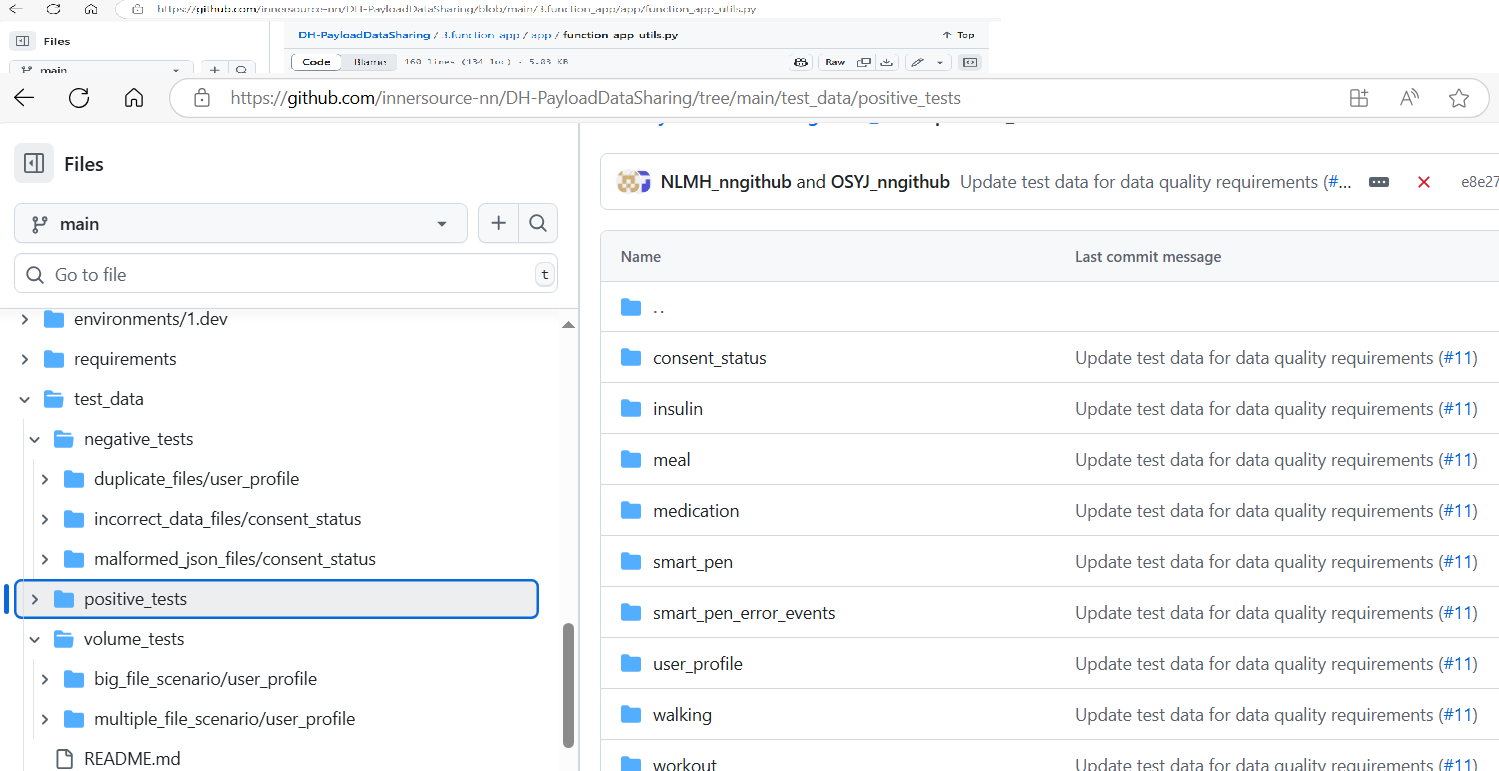Click the refresh icon in the background browser window
The height and width of the screenshot is (771, 1499).
pos(53,8)
